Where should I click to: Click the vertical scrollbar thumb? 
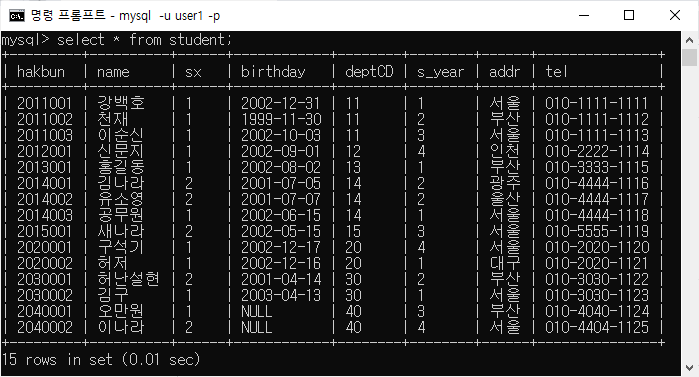click(x=690, y=57)
